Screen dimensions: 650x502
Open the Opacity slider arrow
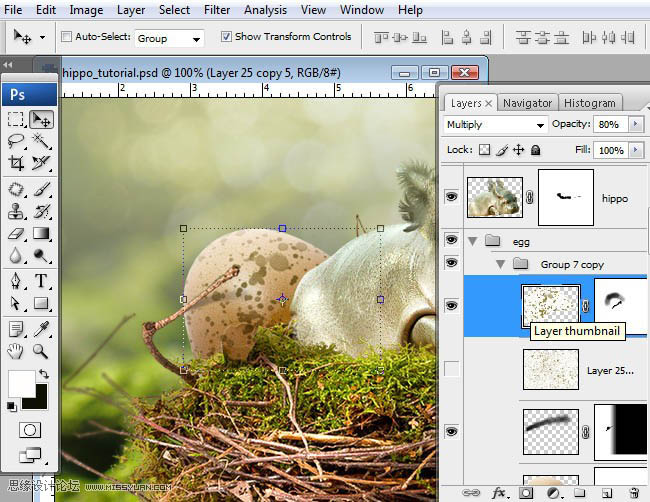tap(636, 124)
